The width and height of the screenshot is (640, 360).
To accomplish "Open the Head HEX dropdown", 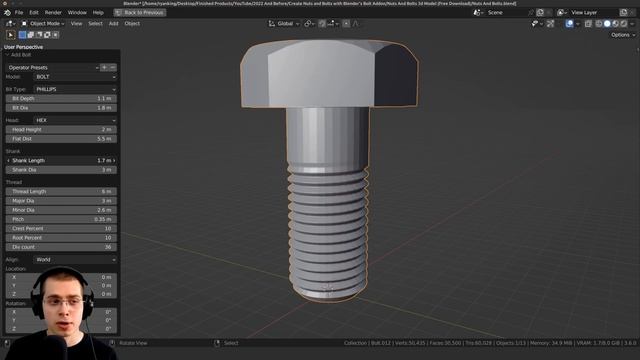I will (x=75, y=120).
